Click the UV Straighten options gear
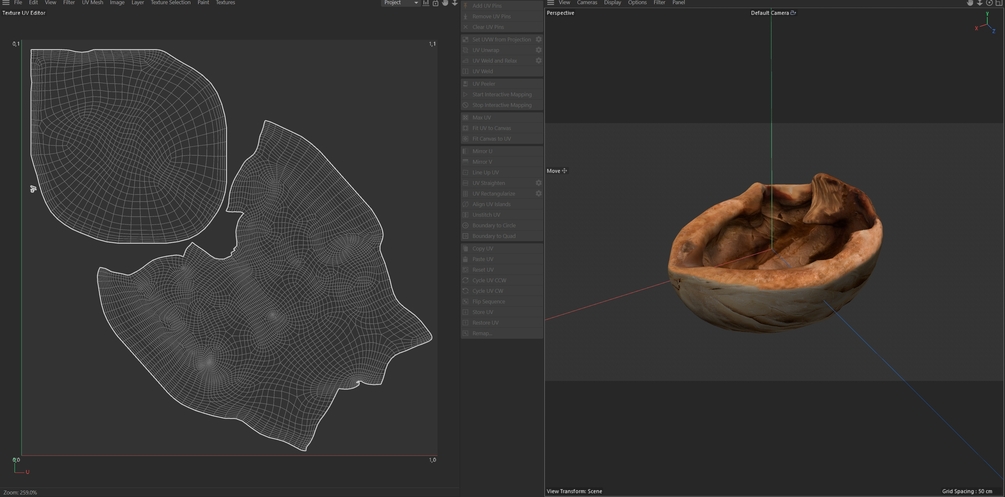 pos(539,183)
